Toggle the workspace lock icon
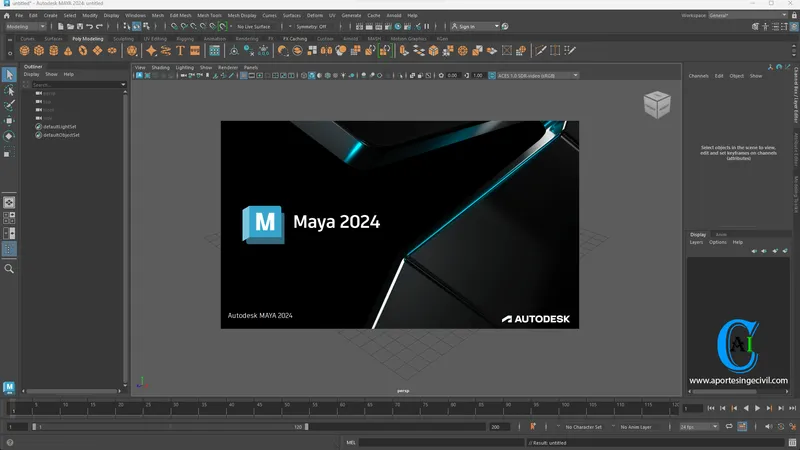 pos(794,15)
